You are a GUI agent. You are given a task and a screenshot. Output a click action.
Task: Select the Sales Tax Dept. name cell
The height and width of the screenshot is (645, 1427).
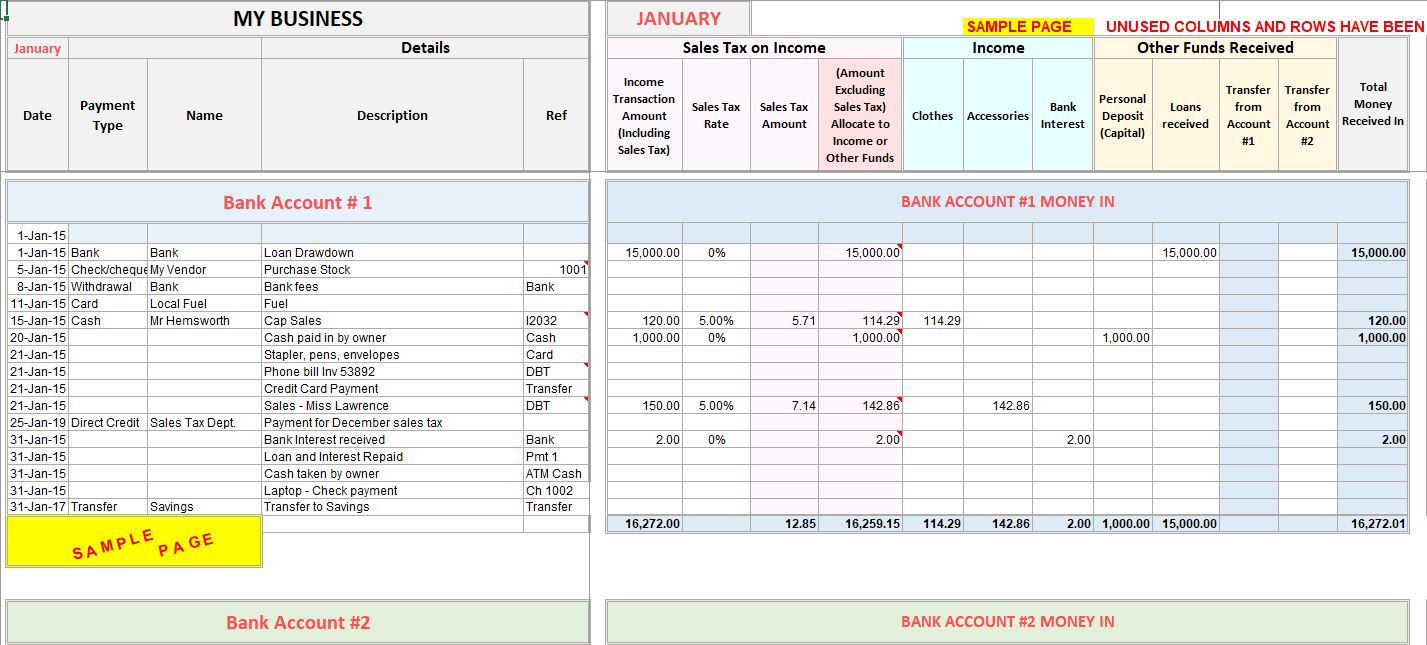(x=204, y=423)
